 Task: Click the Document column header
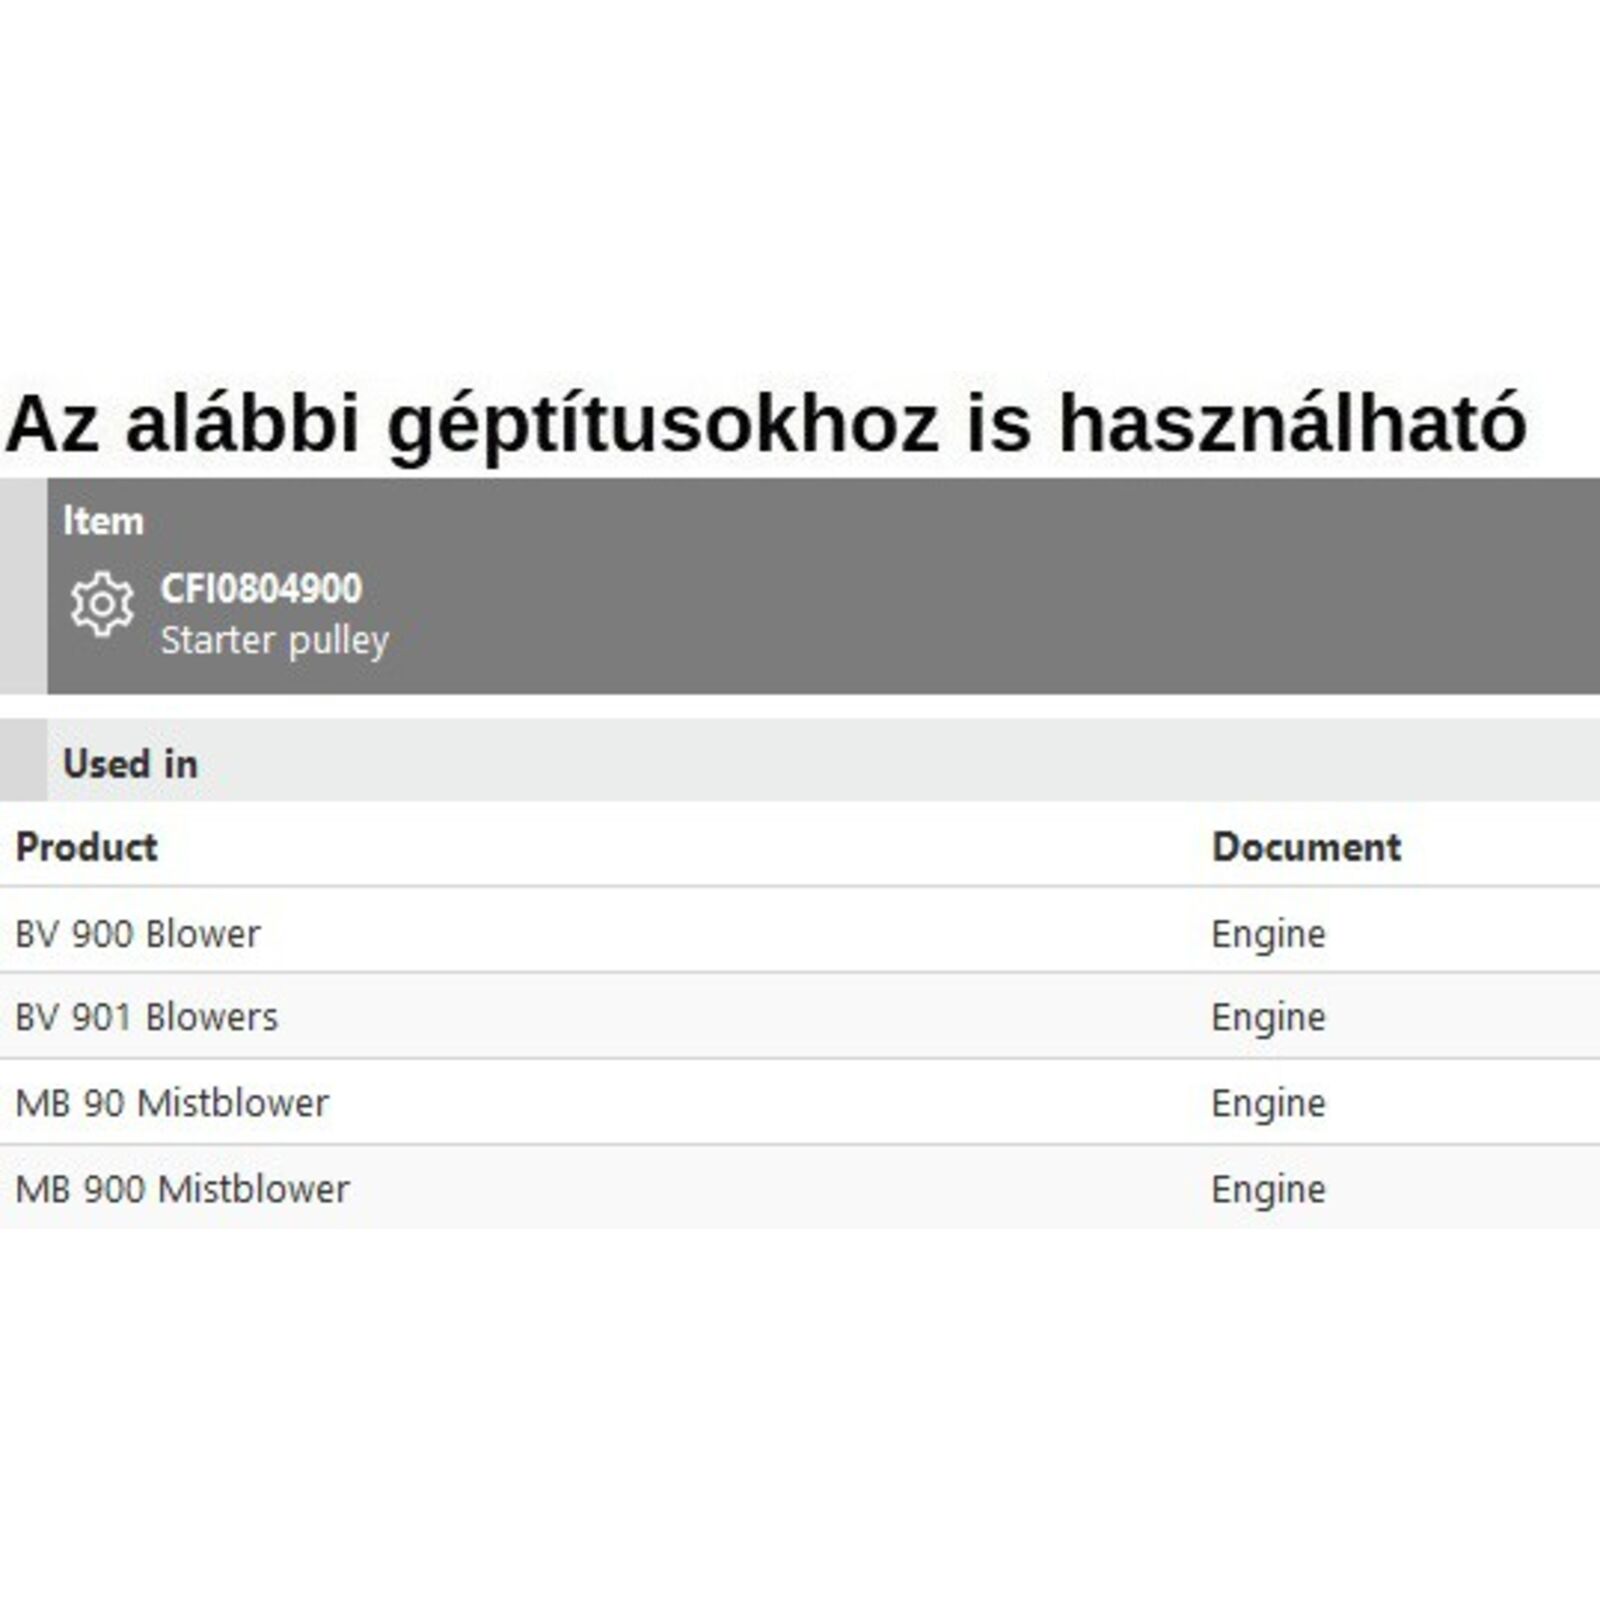1306,847
